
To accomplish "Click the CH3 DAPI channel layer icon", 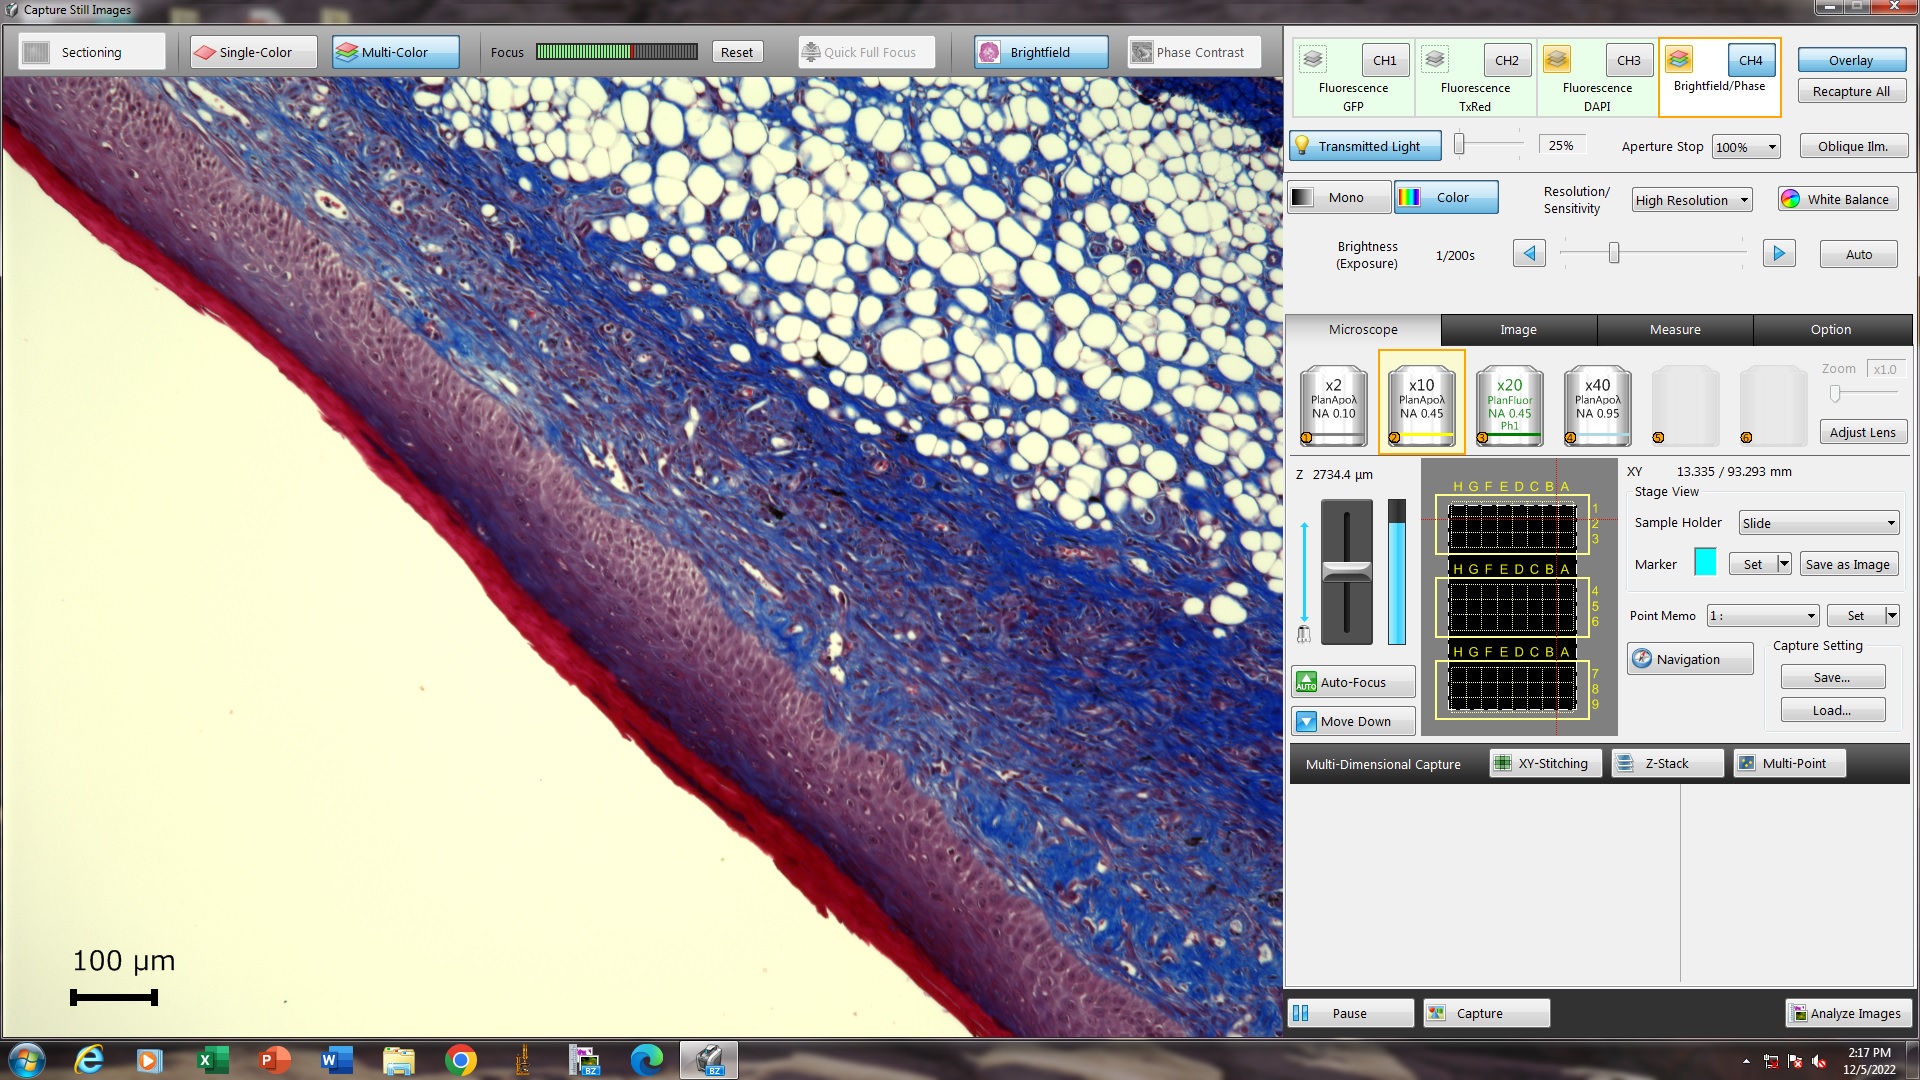I will click(x=1557, y=60).
